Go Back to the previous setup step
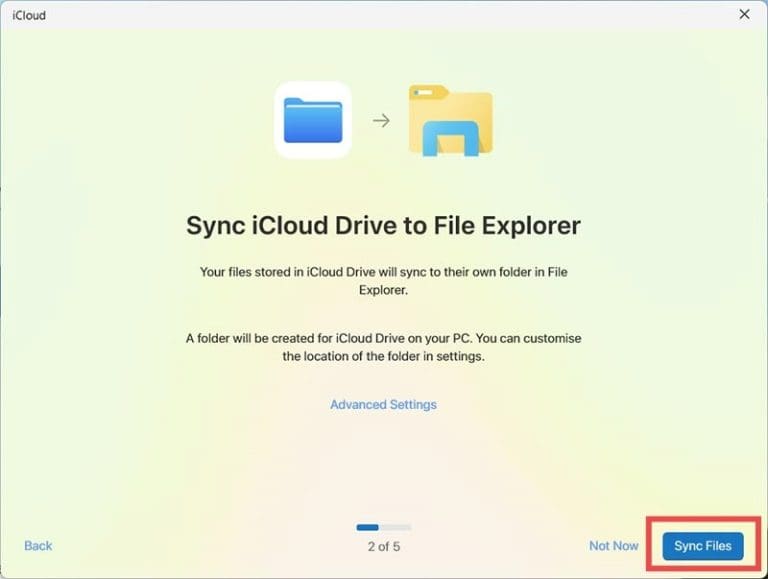 click(x=38, y=546)
